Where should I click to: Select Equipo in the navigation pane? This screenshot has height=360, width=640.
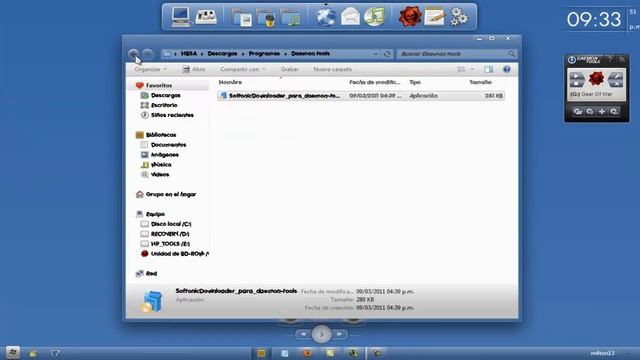155,214
